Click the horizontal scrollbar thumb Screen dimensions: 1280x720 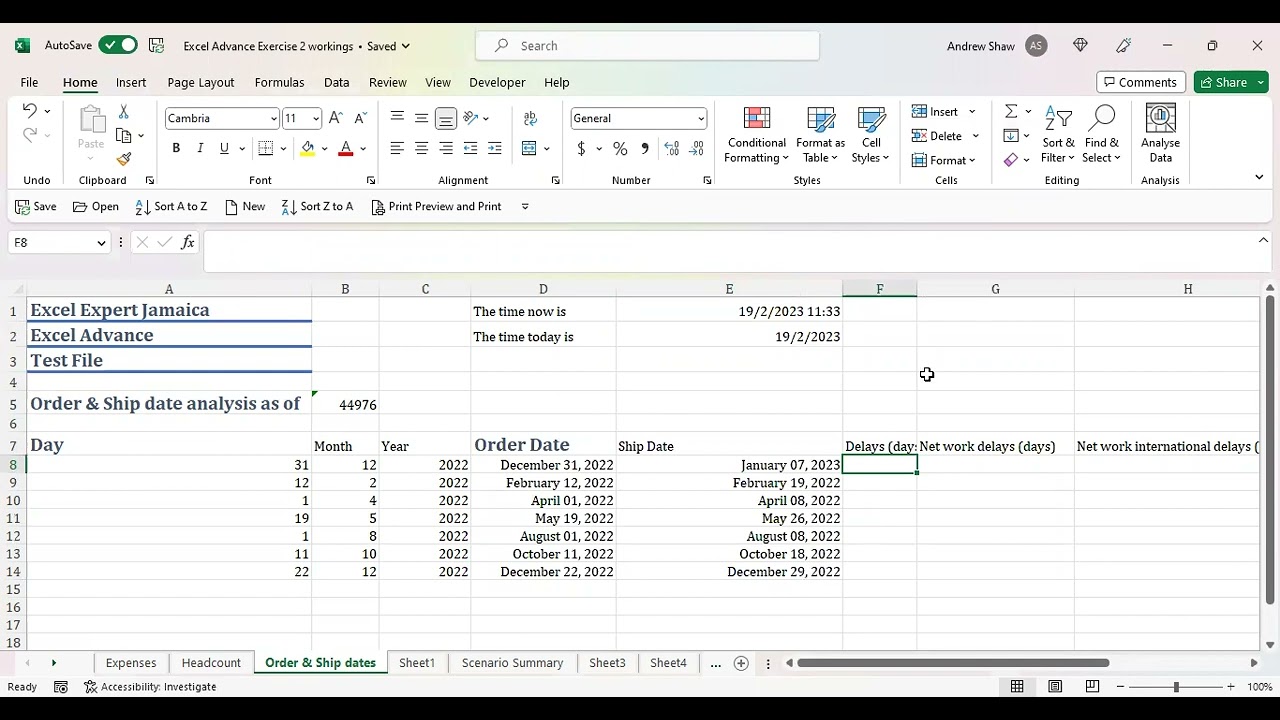(953, 663)
